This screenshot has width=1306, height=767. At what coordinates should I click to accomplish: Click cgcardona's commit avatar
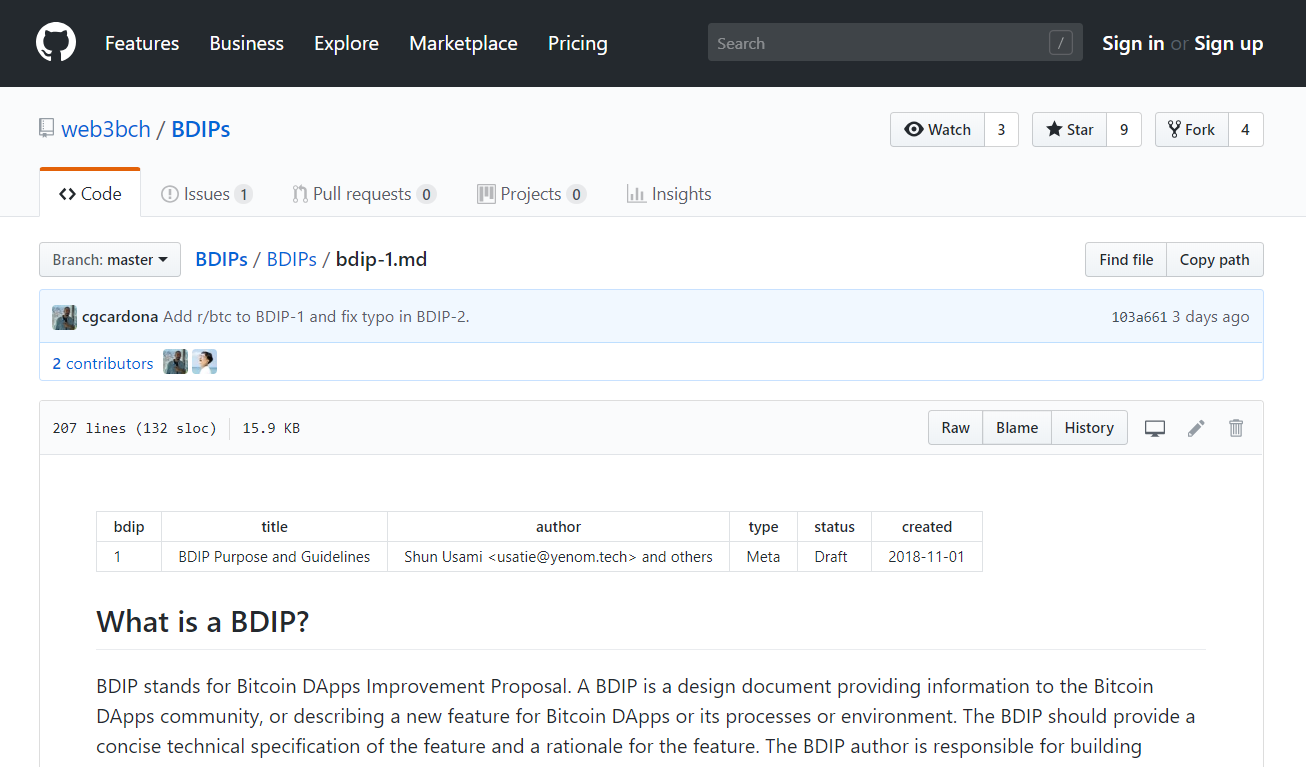tap(64, 317)
